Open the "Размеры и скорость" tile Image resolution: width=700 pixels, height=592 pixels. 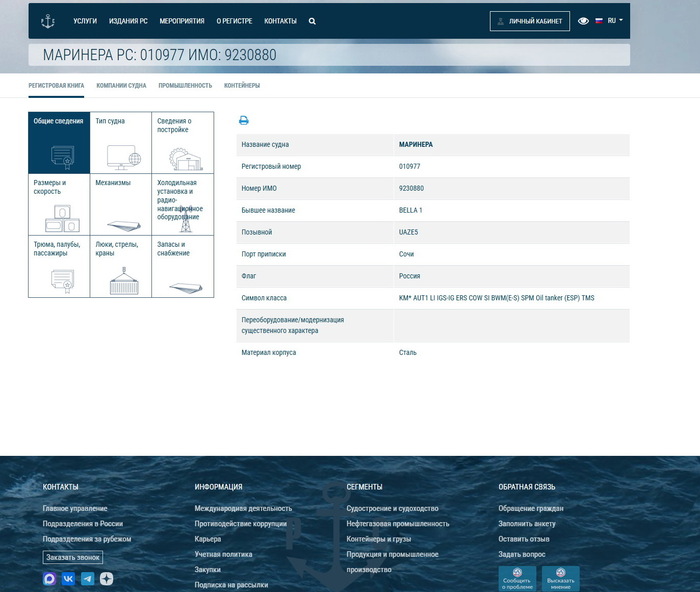coord(58,204)
